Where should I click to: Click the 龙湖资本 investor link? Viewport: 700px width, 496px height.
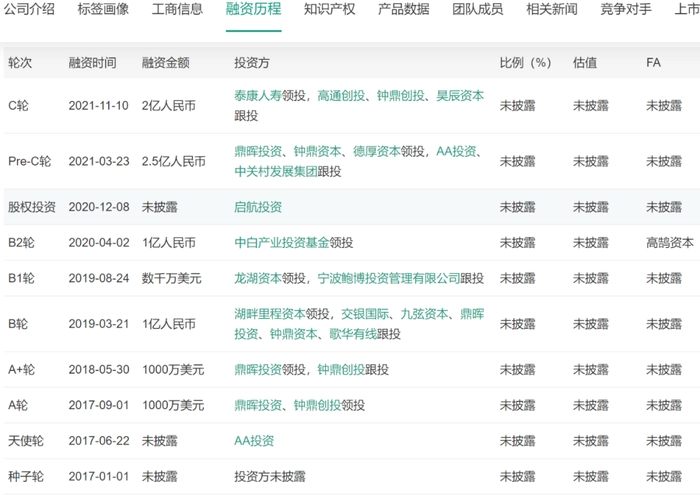pyautogui.click(x=257, y=277)
